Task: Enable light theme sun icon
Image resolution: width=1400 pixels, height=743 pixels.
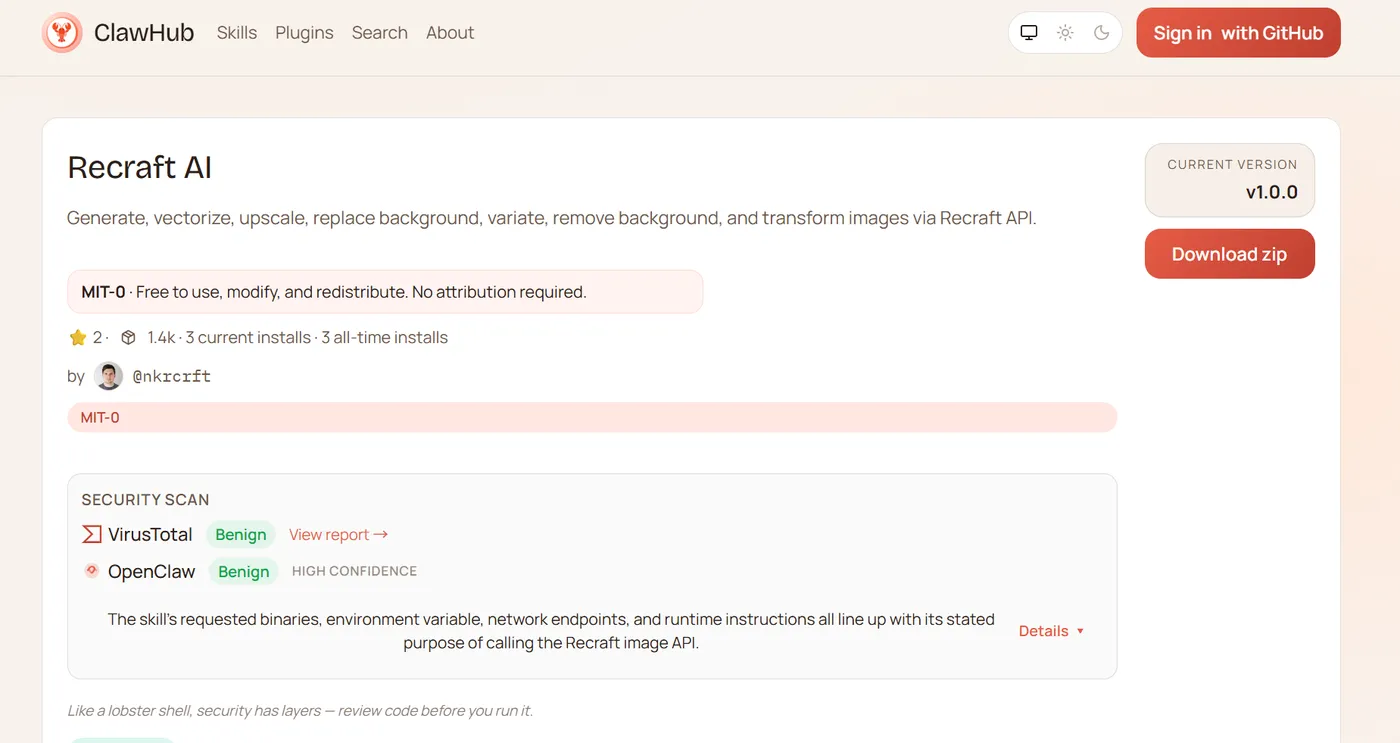Action: click(1065, 33)
